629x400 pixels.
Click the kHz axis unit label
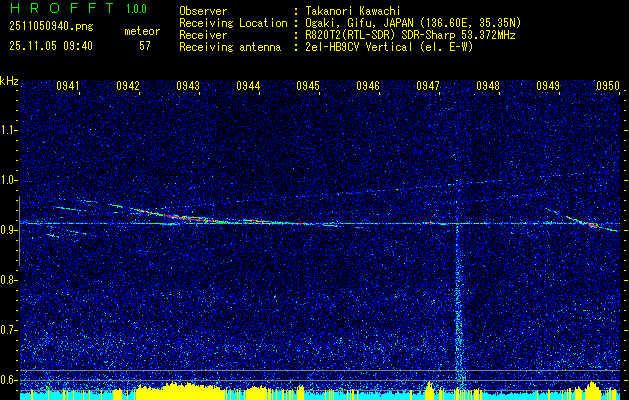pyautogui.click(x=9, y=81)
